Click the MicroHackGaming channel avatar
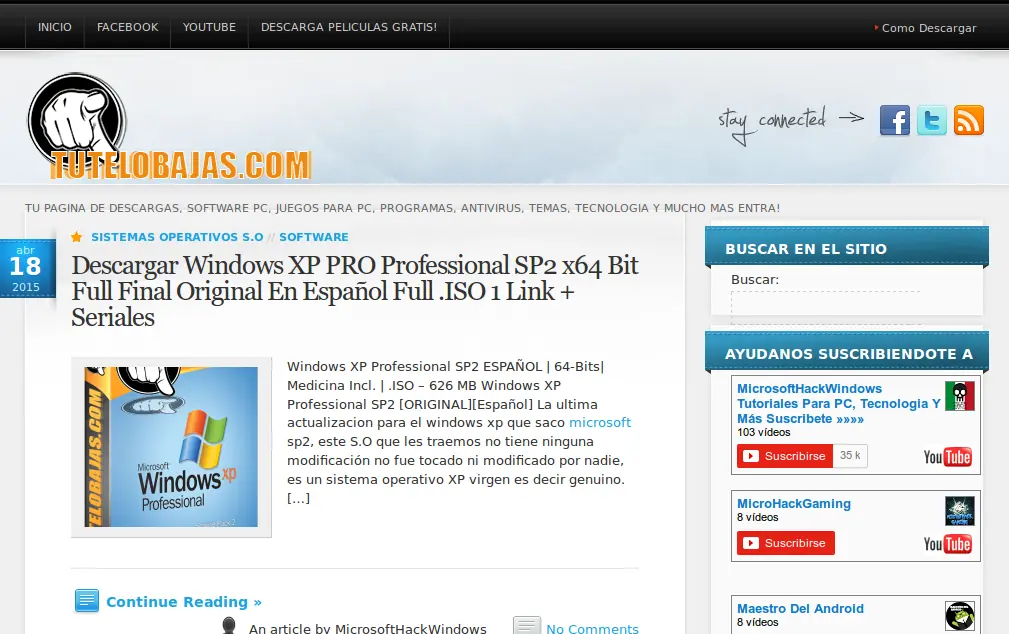The width and height of the screenshot is (1009, 634). 959,511
